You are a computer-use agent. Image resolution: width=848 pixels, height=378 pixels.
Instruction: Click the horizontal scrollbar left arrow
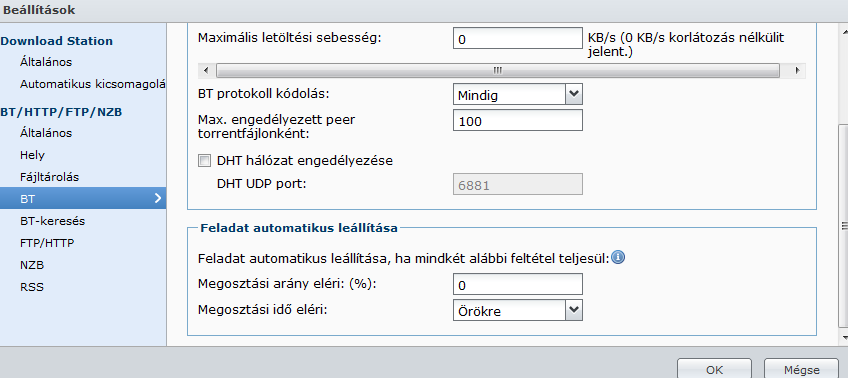coord(206,70)
